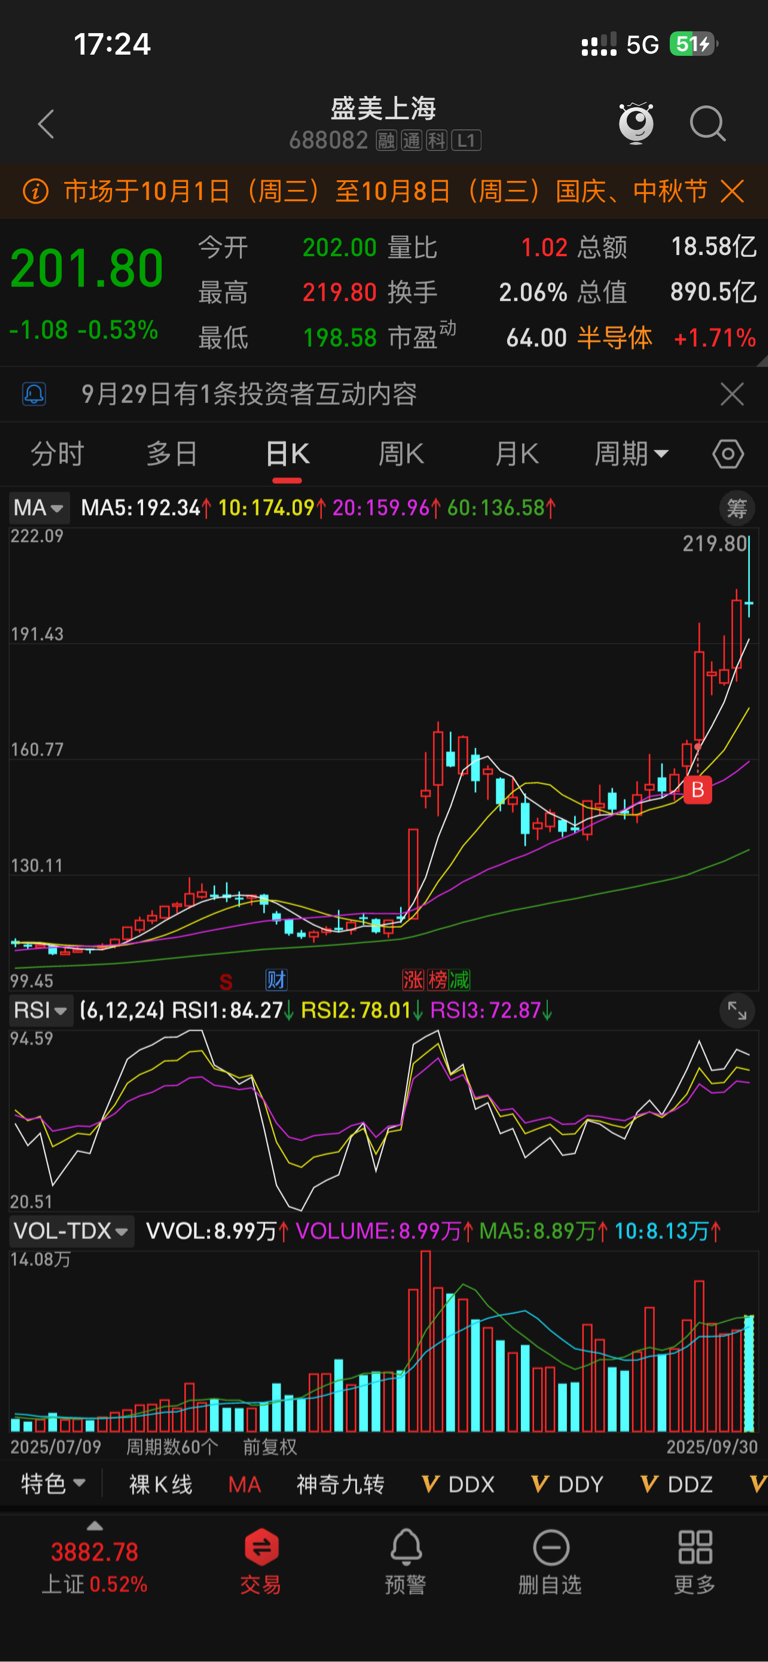Close the holiday market notice banner

coord(733,191)
